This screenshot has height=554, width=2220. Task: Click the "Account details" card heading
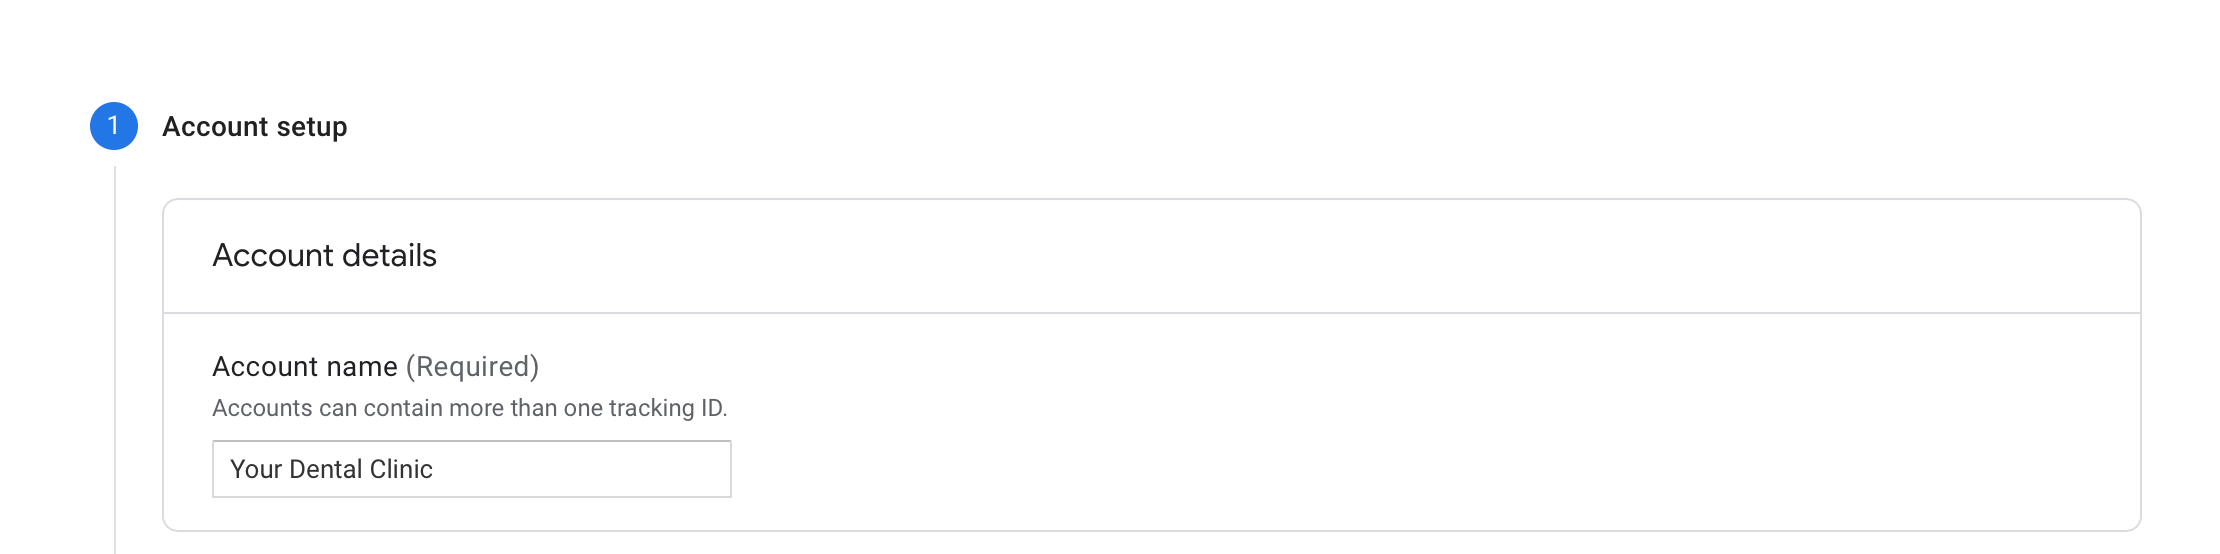point(324,256)
